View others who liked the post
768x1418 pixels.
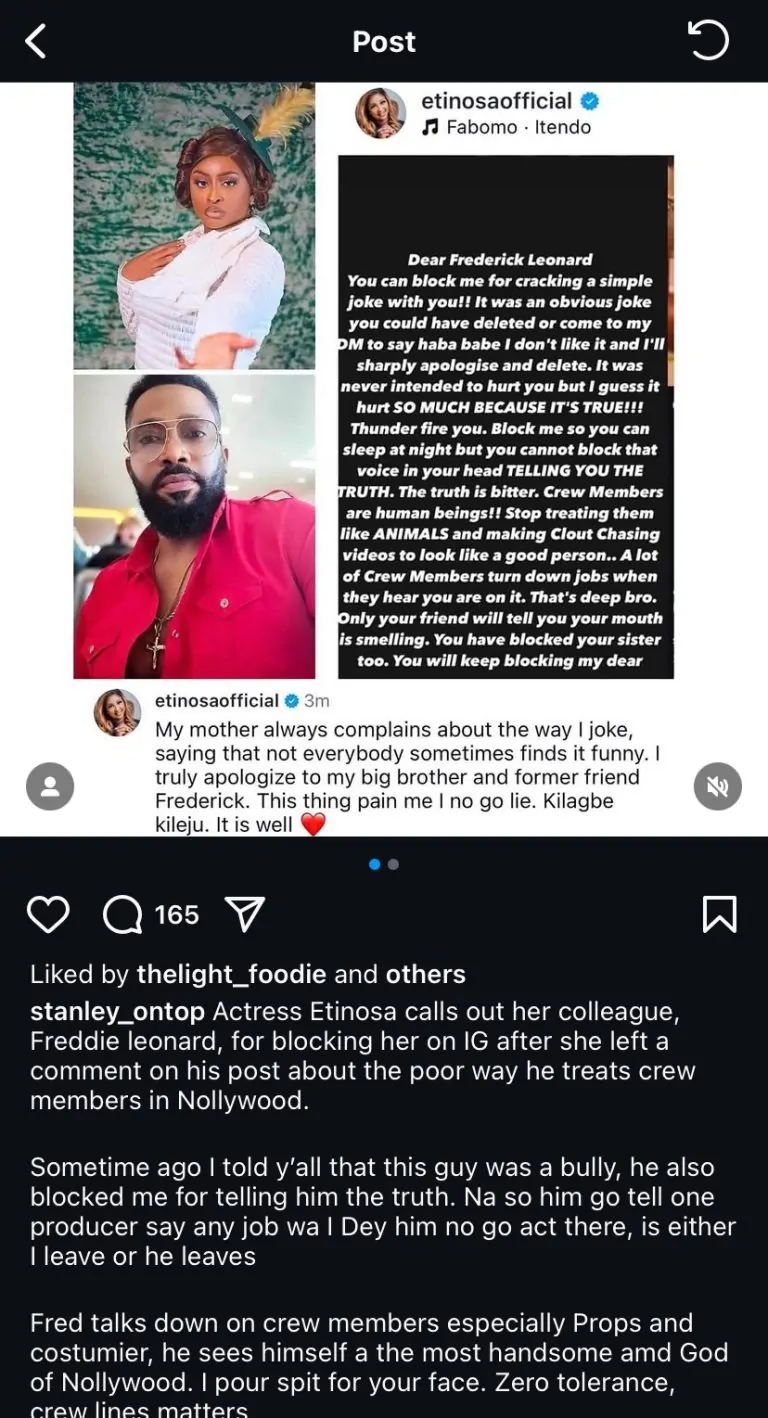coord(426,974)
